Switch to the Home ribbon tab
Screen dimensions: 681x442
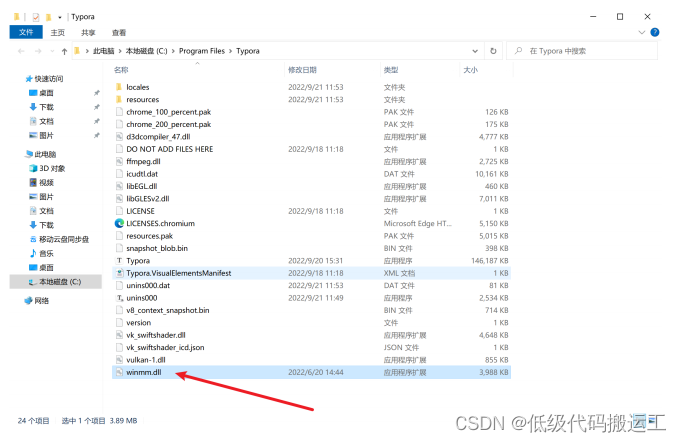click(57, 33)
